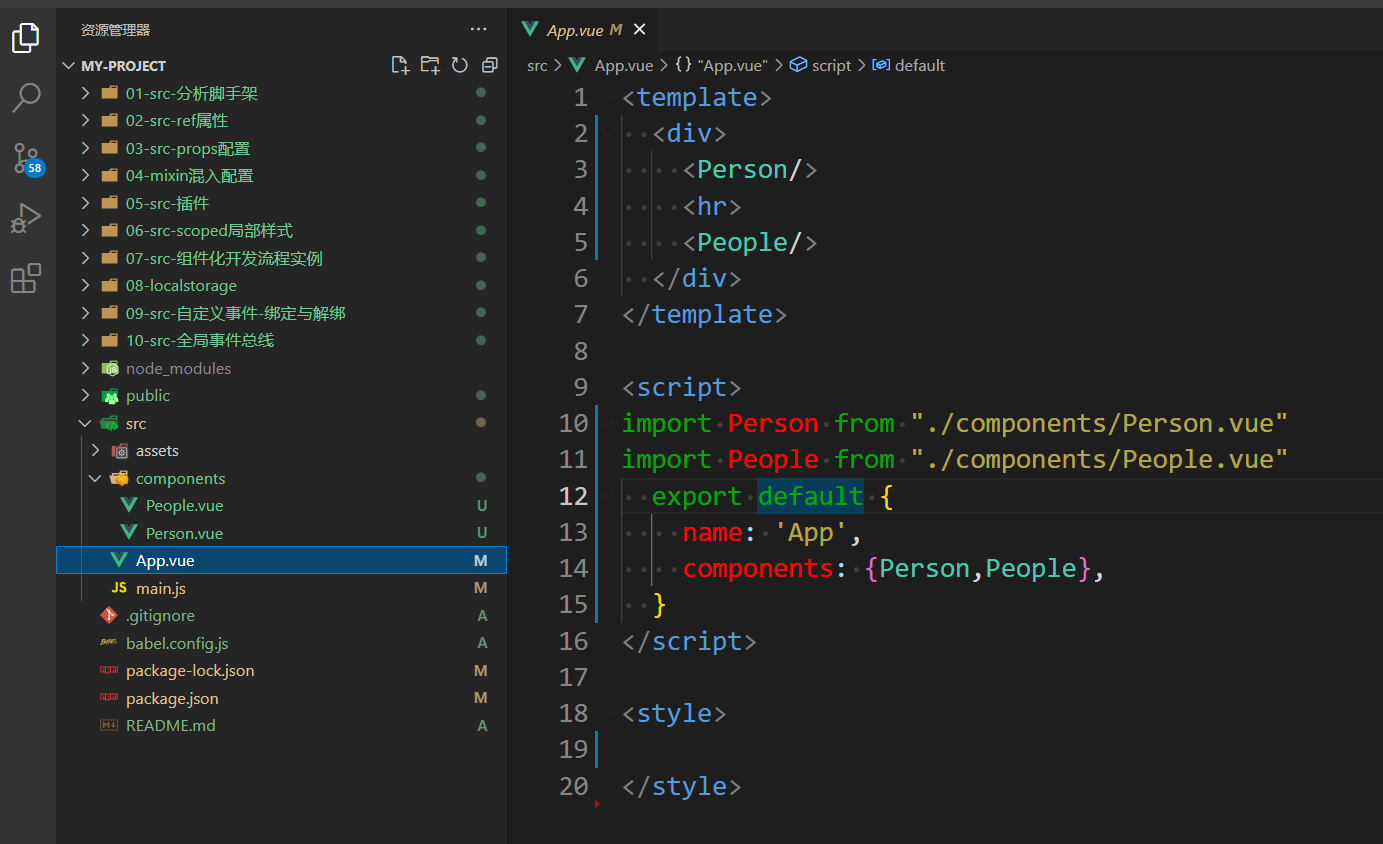The width and height of the screenshot is (1383, 844).
Task: Select App.vue in the file tree
Action: [282, 560]
